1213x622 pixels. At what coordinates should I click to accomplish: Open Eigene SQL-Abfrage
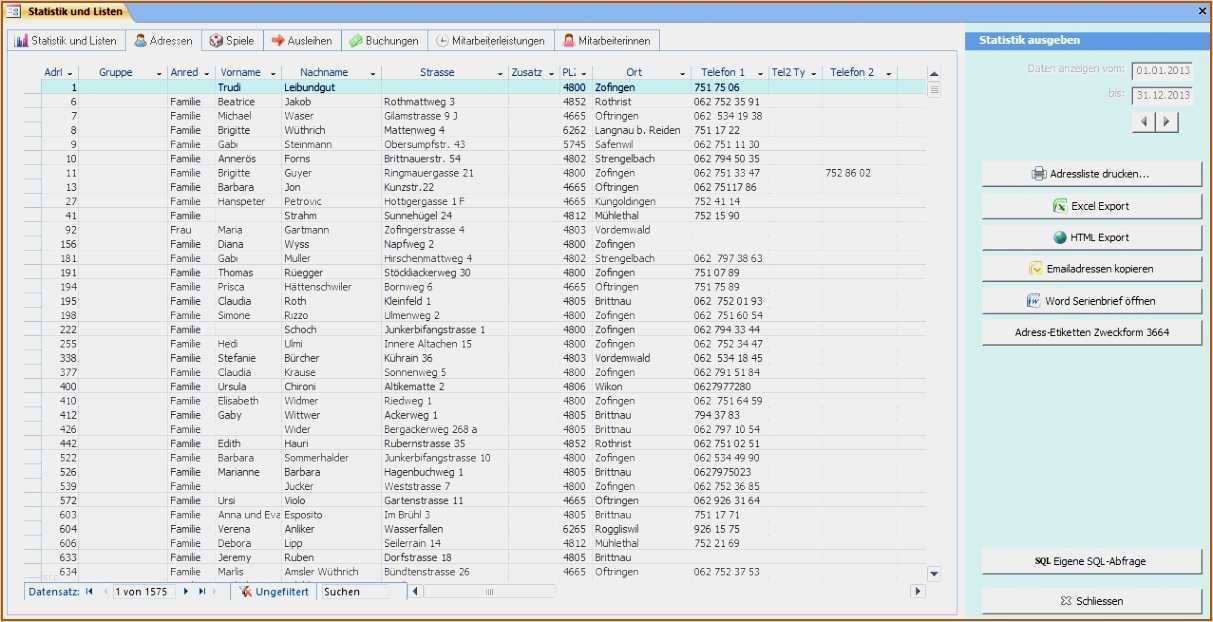1091,561
